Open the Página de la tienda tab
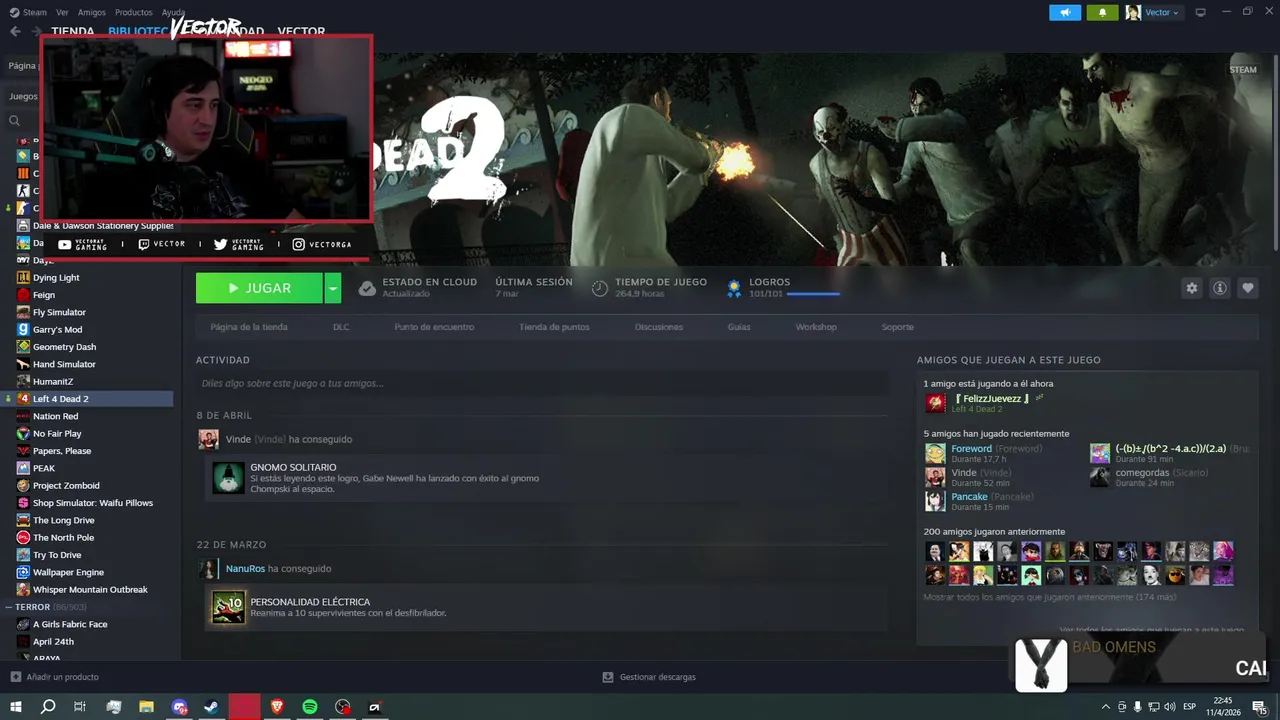The image size is (1280, 720). click(x=249, y=327)
